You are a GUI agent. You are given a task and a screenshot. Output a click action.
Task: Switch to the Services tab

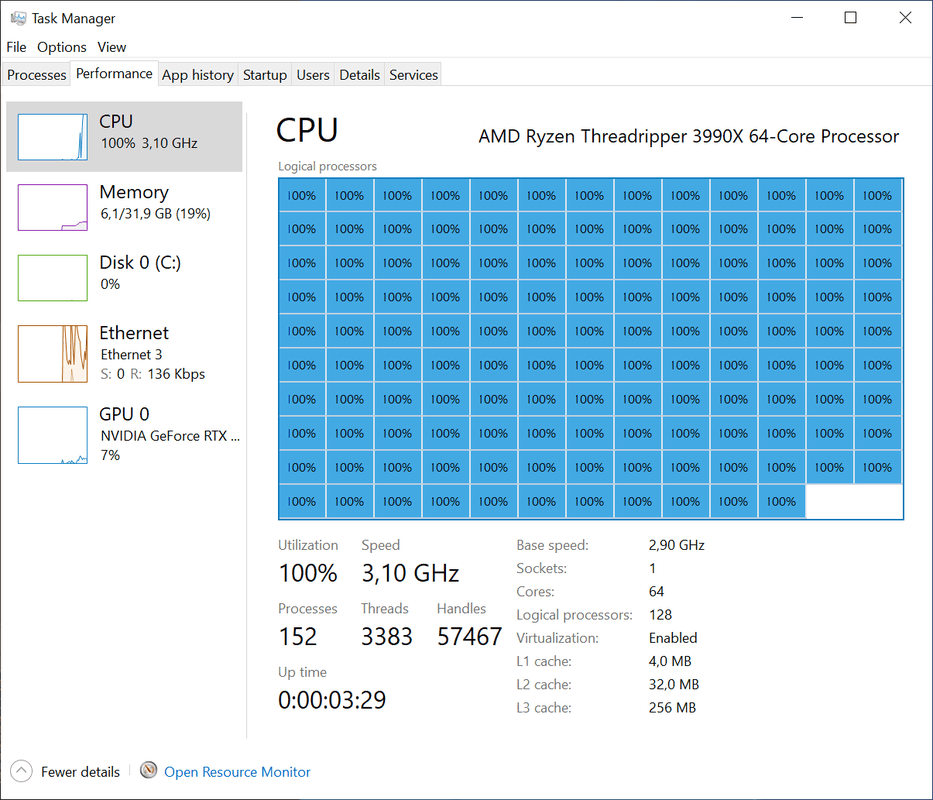[x=413, y=74]
